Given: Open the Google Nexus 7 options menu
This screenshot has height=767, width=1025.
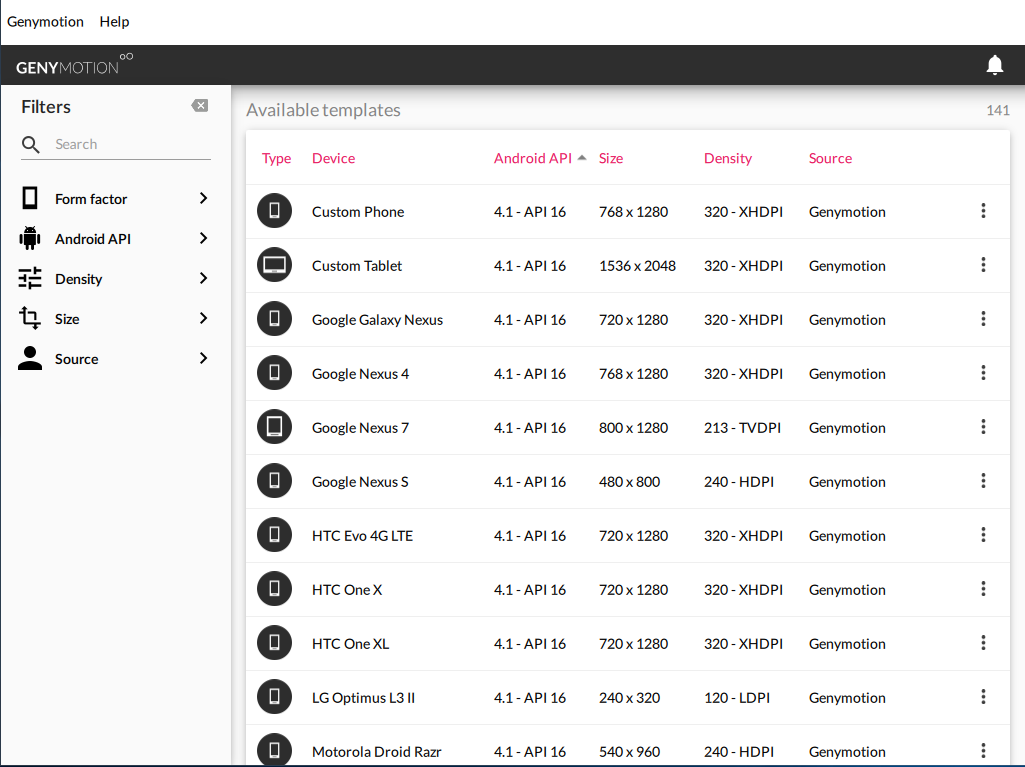Looking at the screenshot, I should point(983,427).
